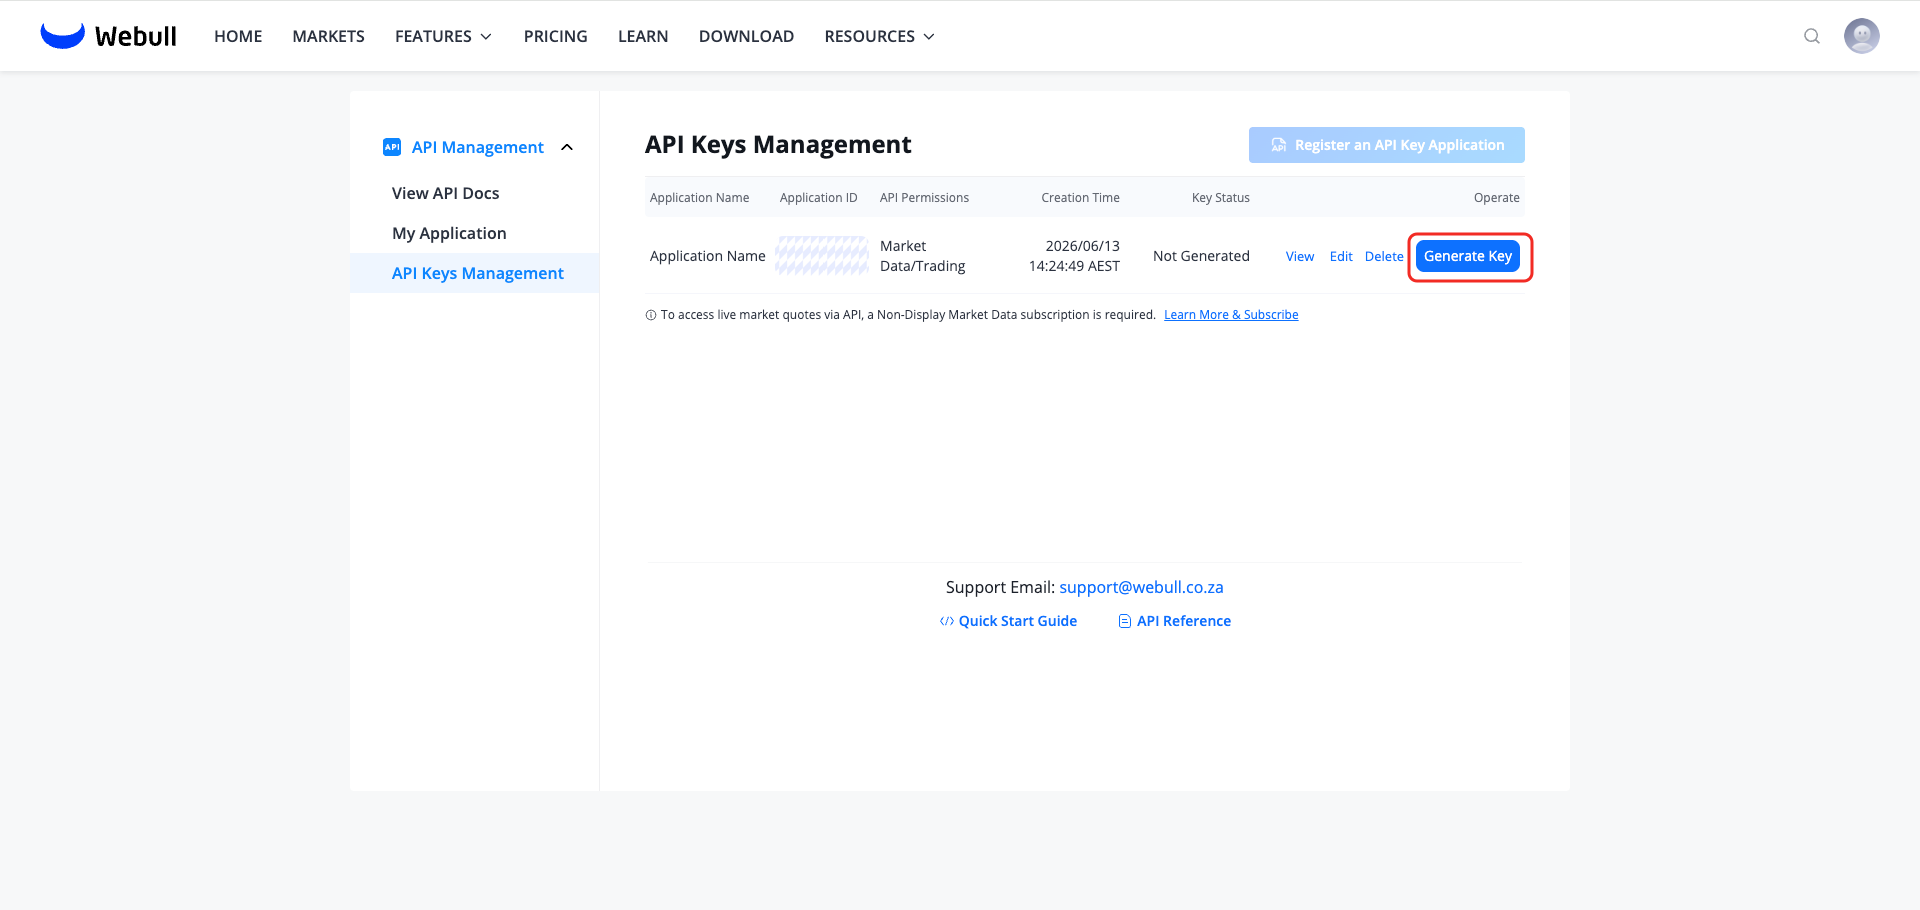Open View API Docs in sidebar
Screen dimensions: 1920x910
[445, 193]
